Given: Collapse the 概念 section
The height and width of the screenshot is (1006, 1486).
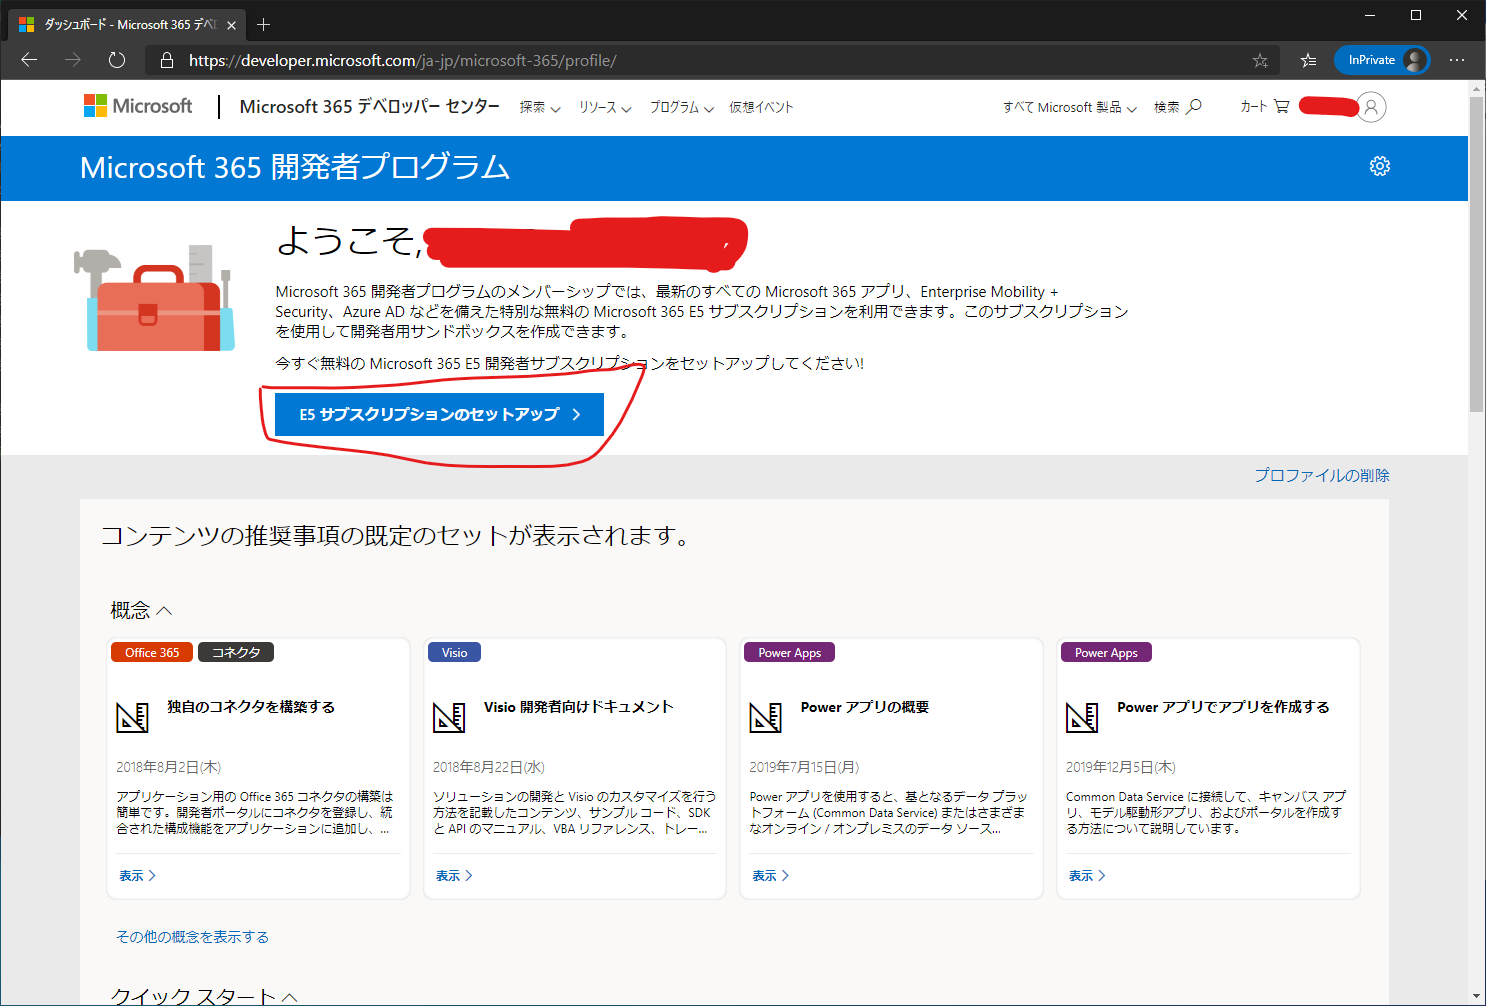Looking at the screenshot, I should [x=141, y=610].
